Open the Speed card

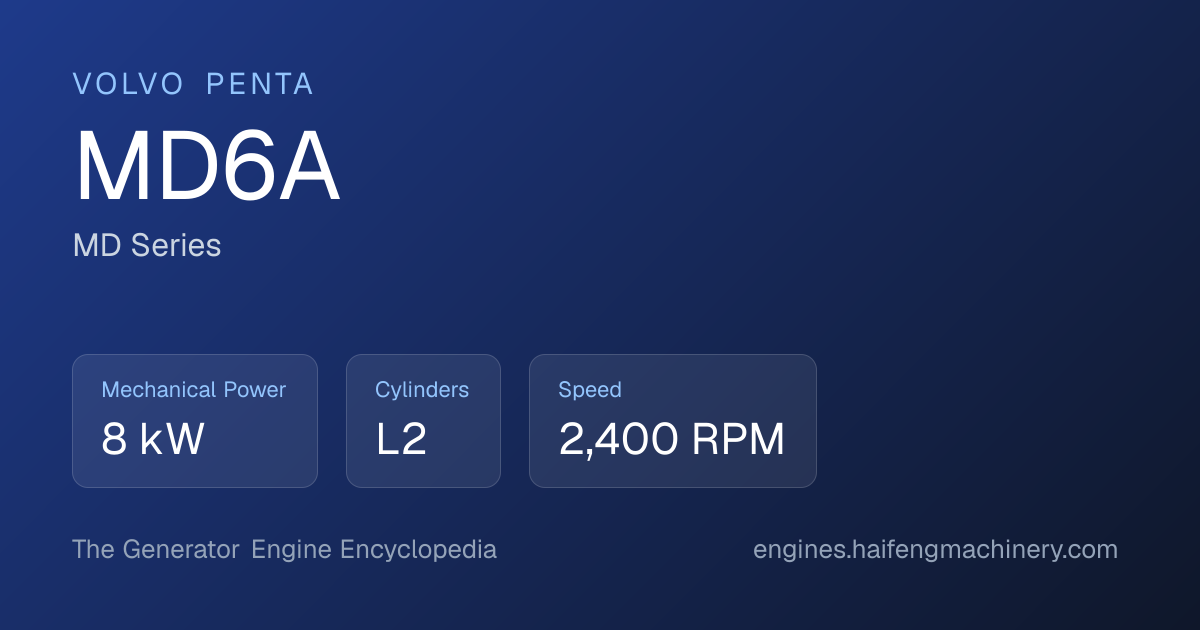673,421
